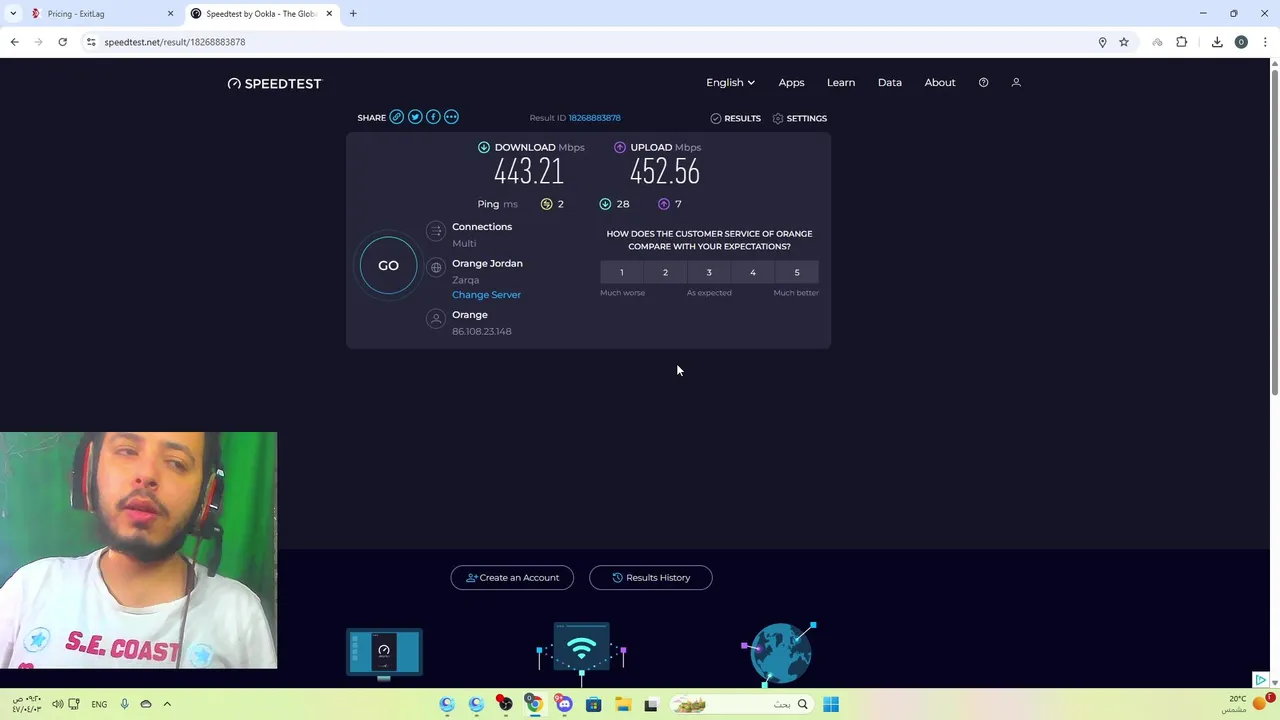The image size is (1280, 720).
Task: Rate customer service 4
Action: point(753,272)
